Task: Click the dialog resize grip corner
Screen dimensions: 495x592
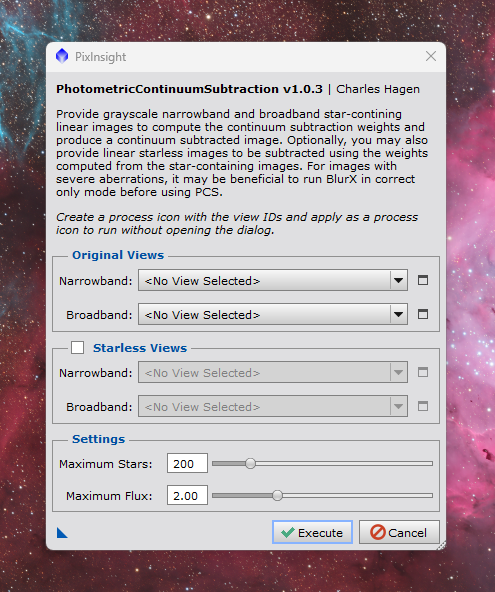Action: pyautogui.click(x=441, y=545)
